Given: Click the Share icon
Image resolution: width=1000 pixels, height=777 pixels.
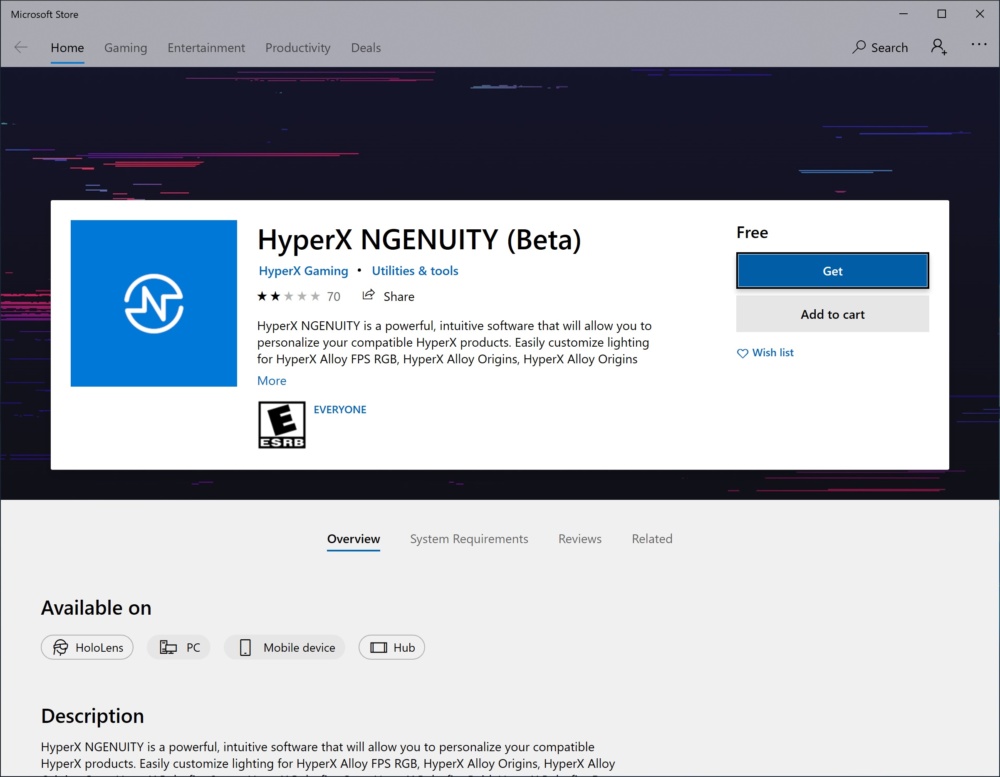Looking at the screenshot, I should (x=369, y=295).
